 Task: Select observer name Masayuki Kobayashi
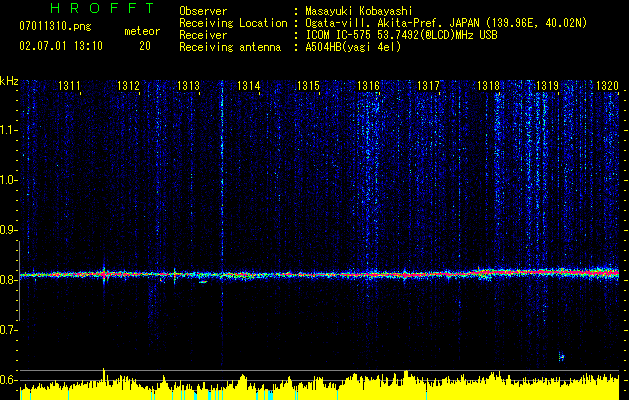[359, 11]
